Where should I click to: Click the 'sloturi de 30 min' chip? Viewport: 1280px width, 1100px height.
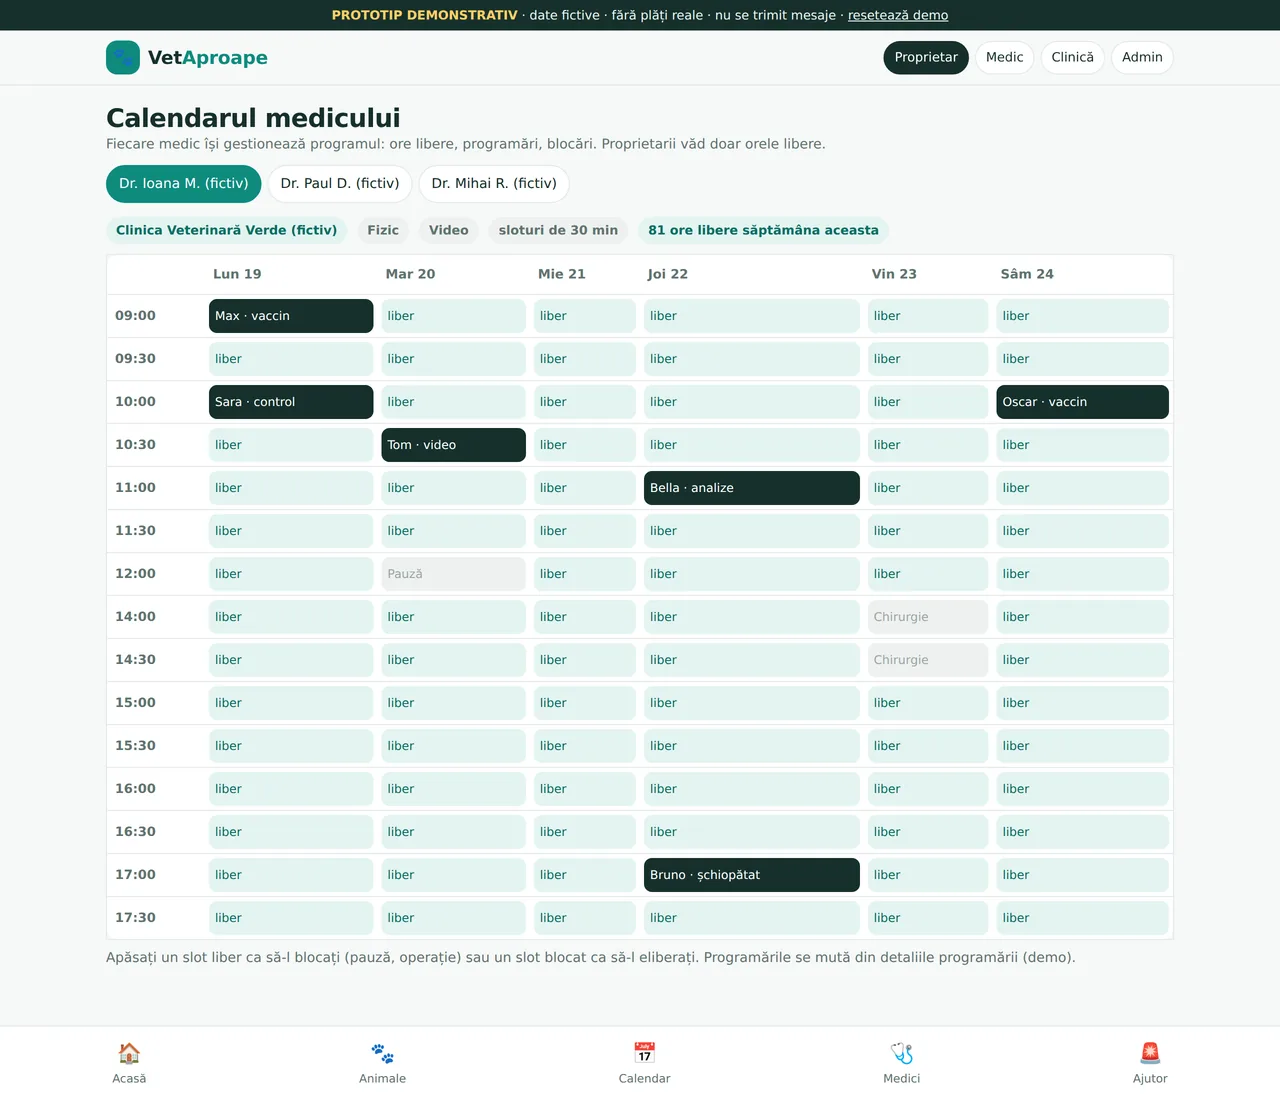pos(558,230)
